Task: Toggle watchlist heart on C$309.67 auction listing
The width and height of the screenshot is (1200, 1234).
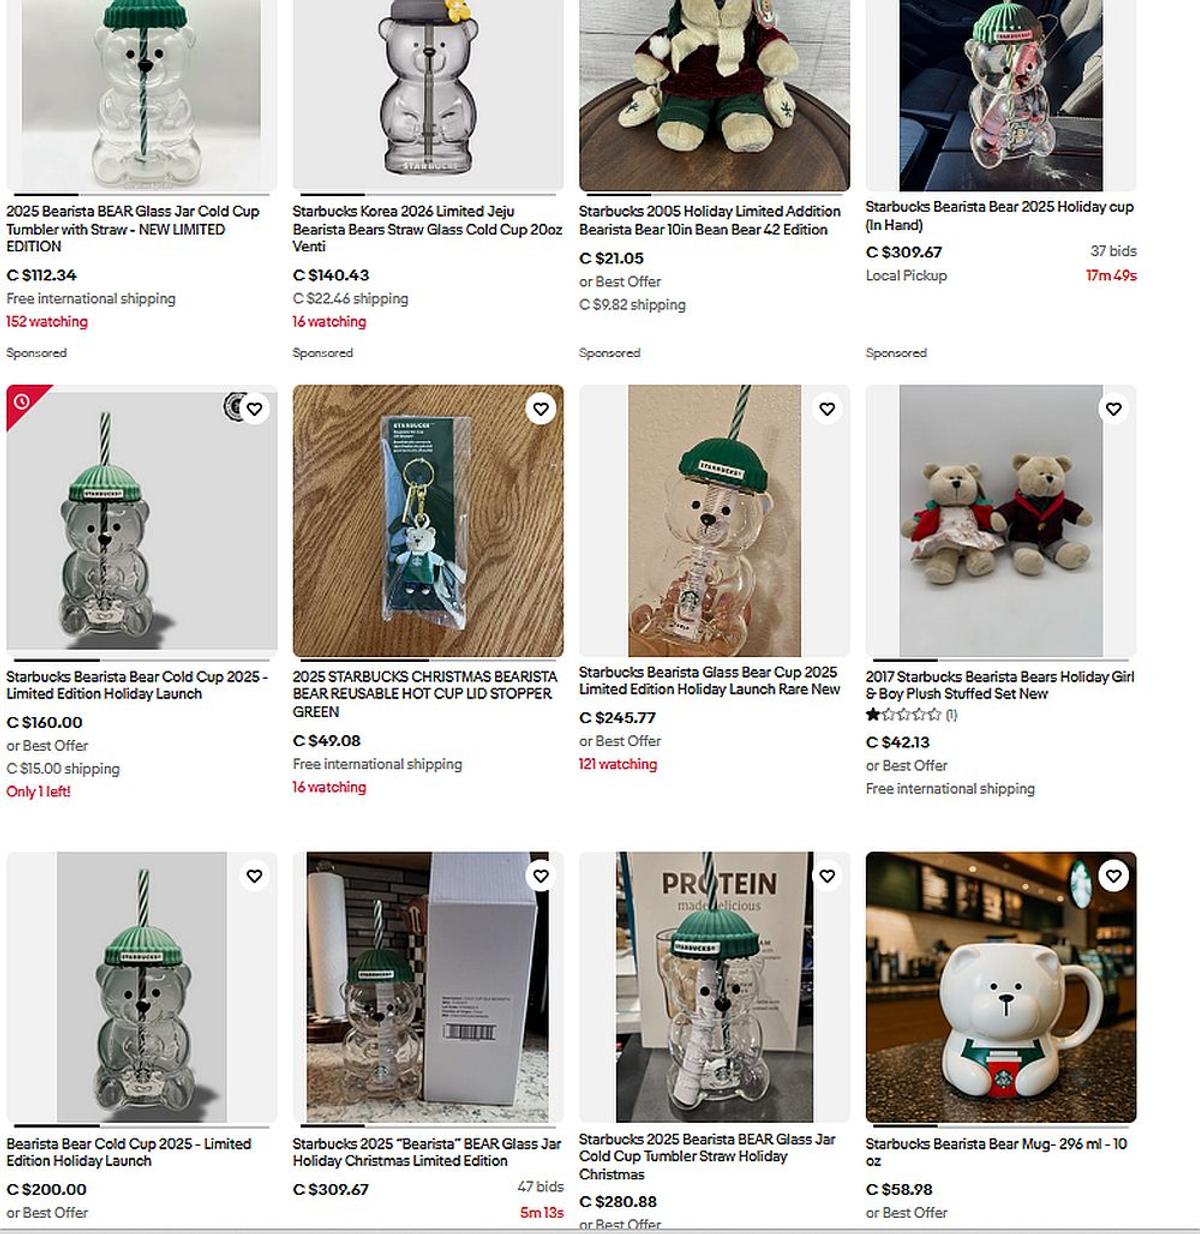Action: click(x=541, y=876)
